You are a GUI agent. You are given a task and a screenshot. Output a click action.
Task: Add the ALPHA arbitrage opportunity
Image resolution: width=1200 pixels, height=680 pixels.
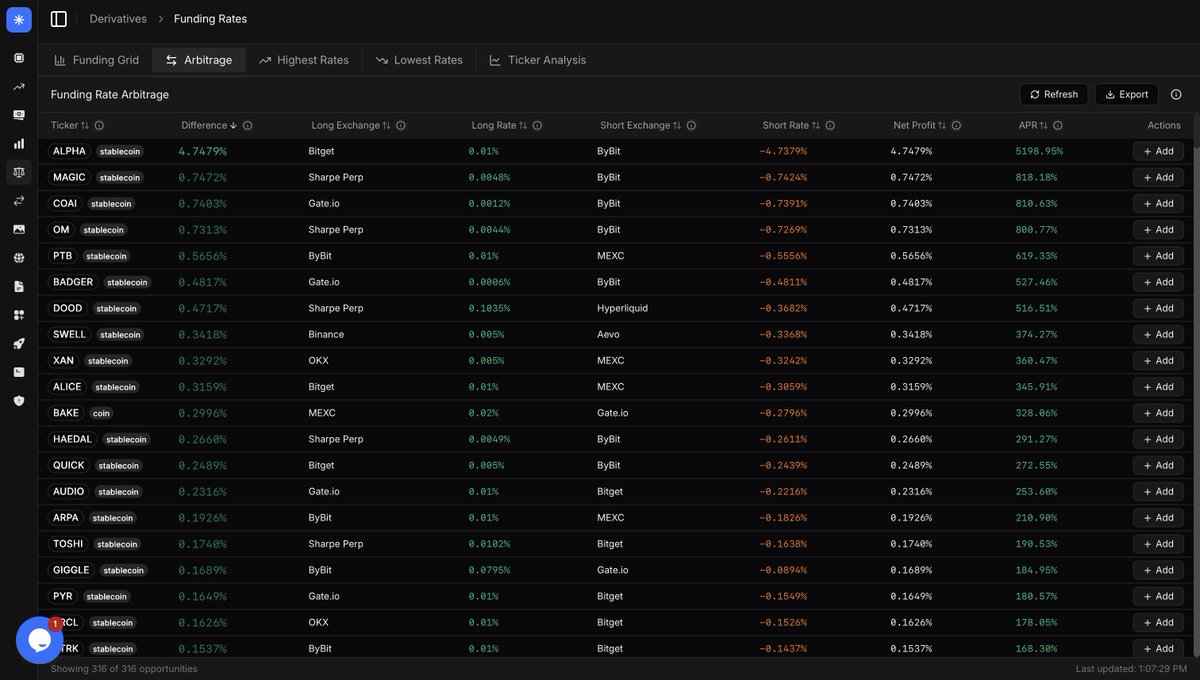(x=1158, y=151)
